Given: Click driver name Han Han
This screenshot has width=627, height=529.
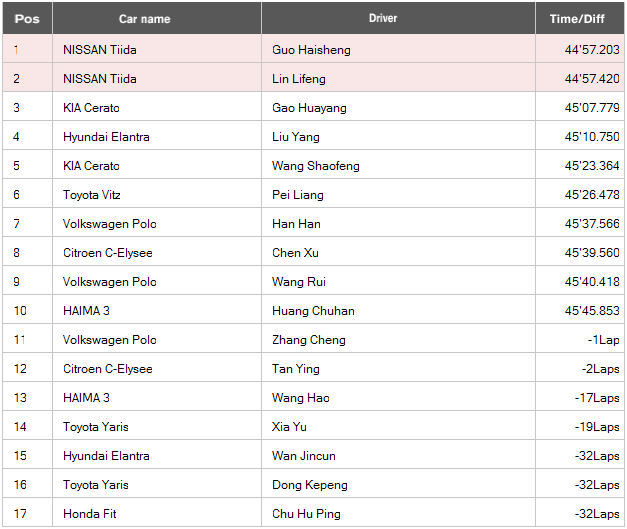Looking at the screenshot, I should [296, 224].
